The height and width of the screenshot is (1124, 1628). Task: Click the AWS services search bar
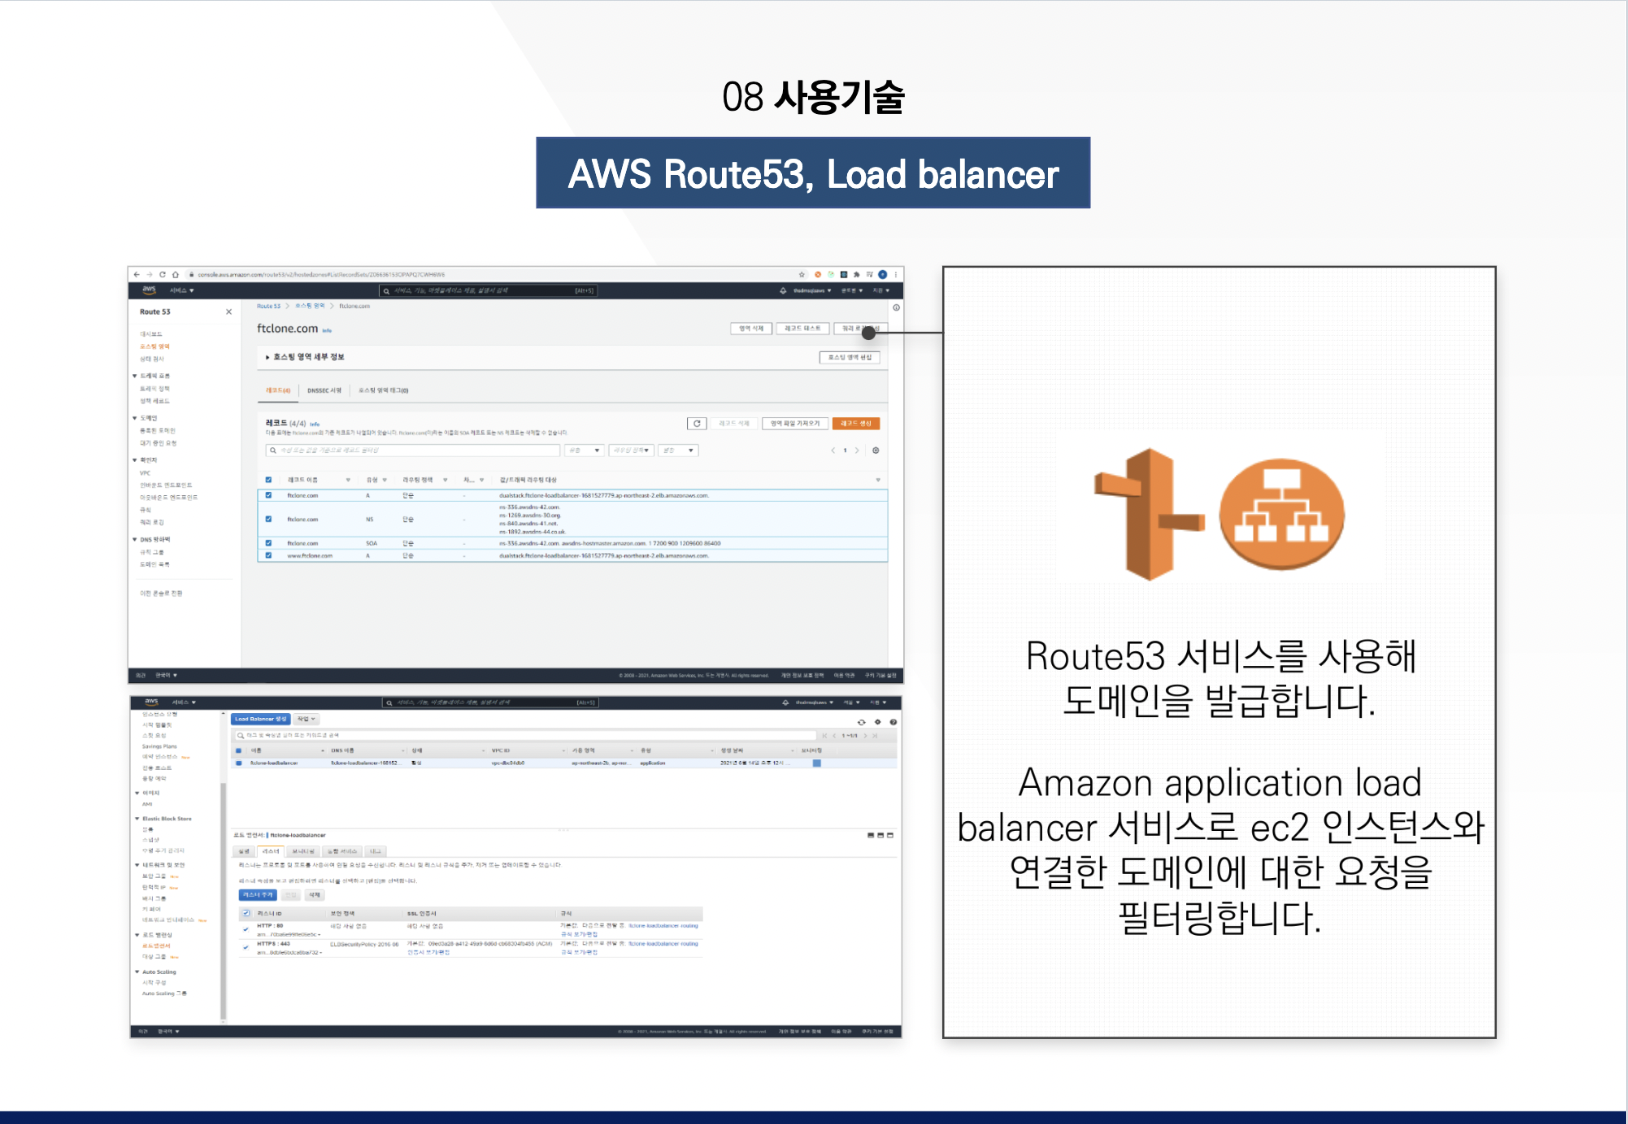(x=489, y=292)
